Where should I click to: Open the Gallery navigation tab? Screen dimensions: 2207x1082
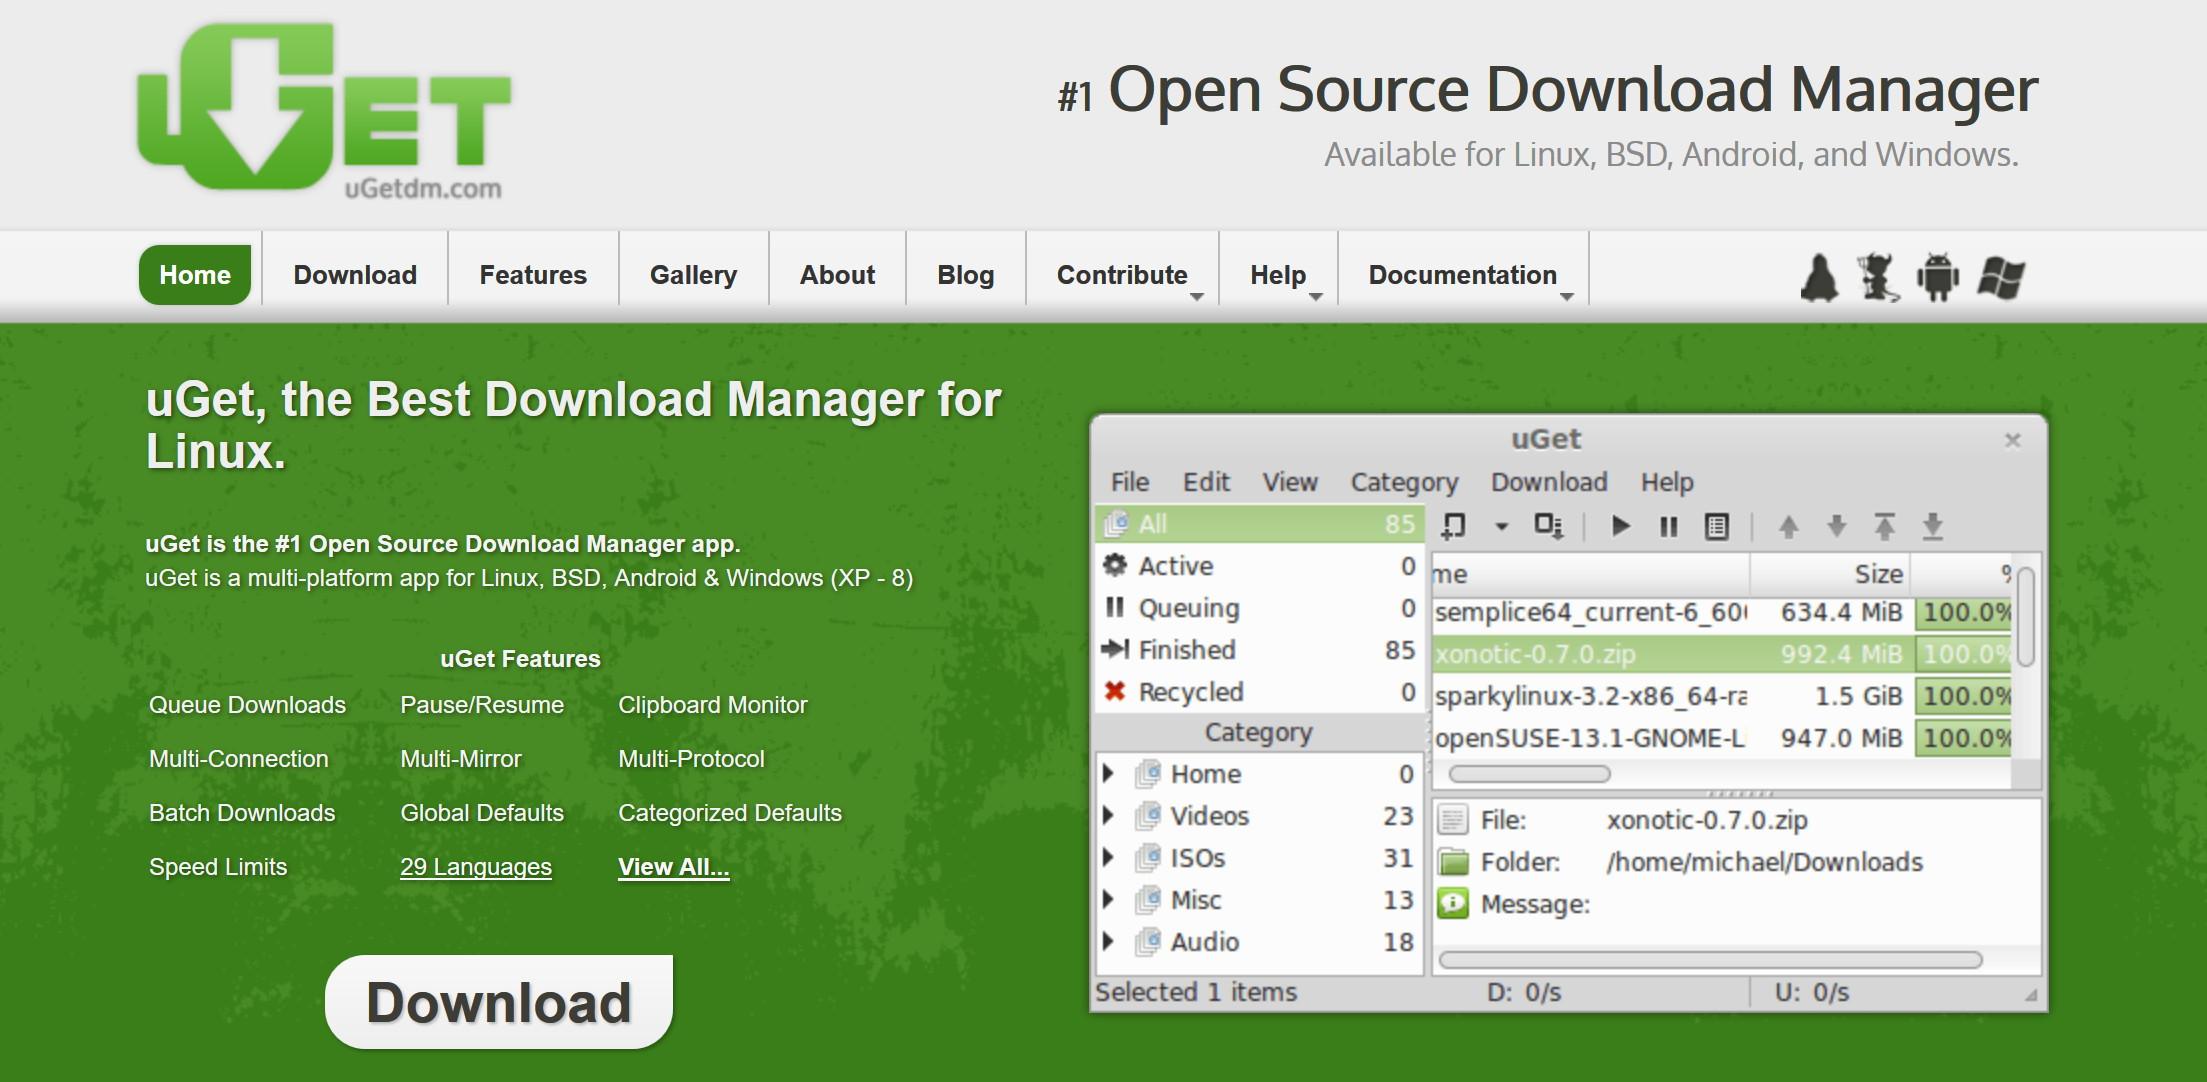click(693, 275)
